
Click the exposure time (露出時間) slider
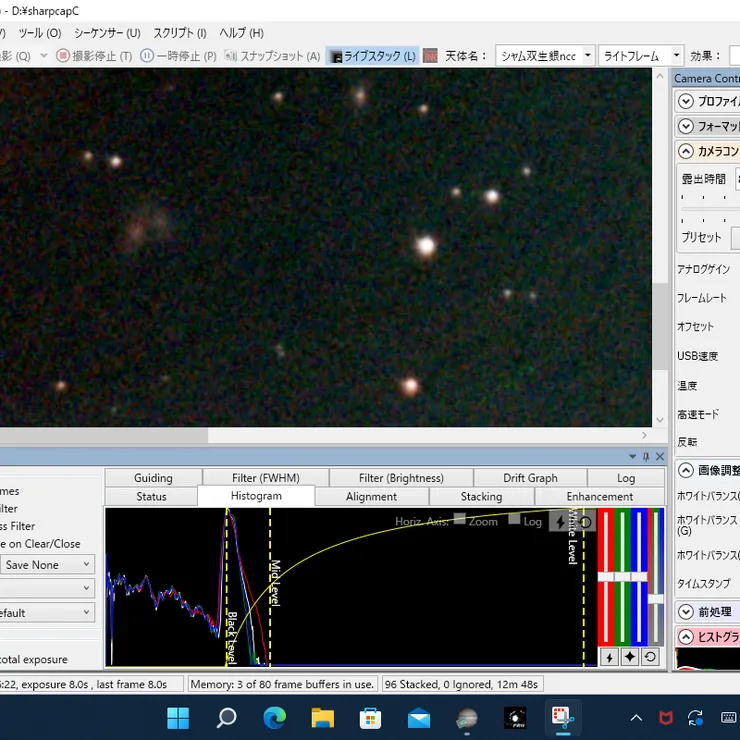pyautogui.click(x=710, y=209)
